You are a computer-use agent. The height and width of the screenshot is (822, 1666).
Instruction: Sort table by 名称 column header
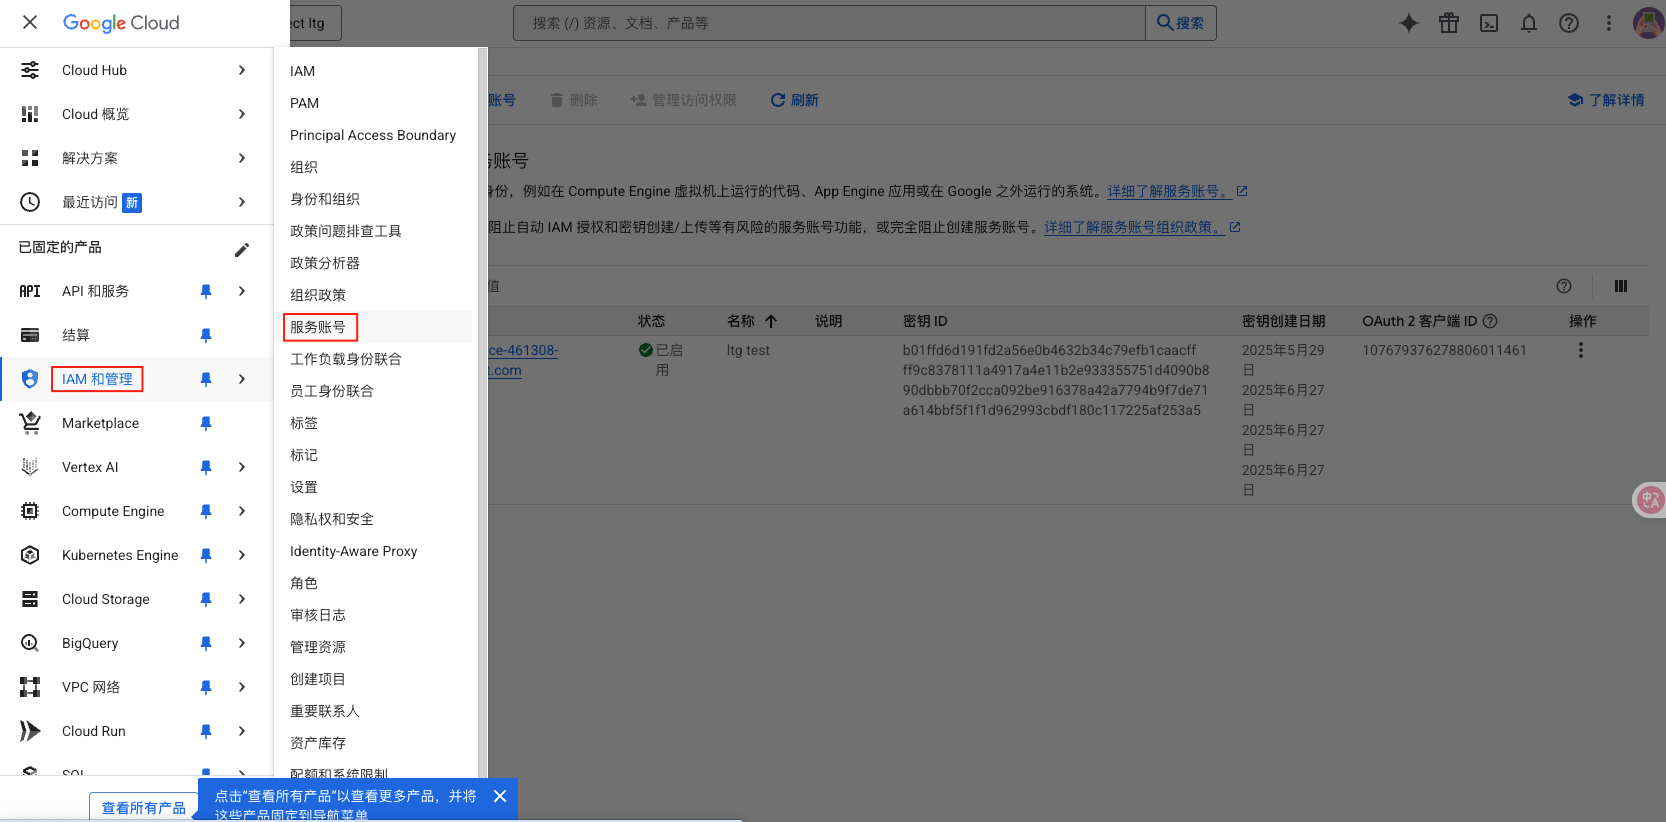pos(752,321)
